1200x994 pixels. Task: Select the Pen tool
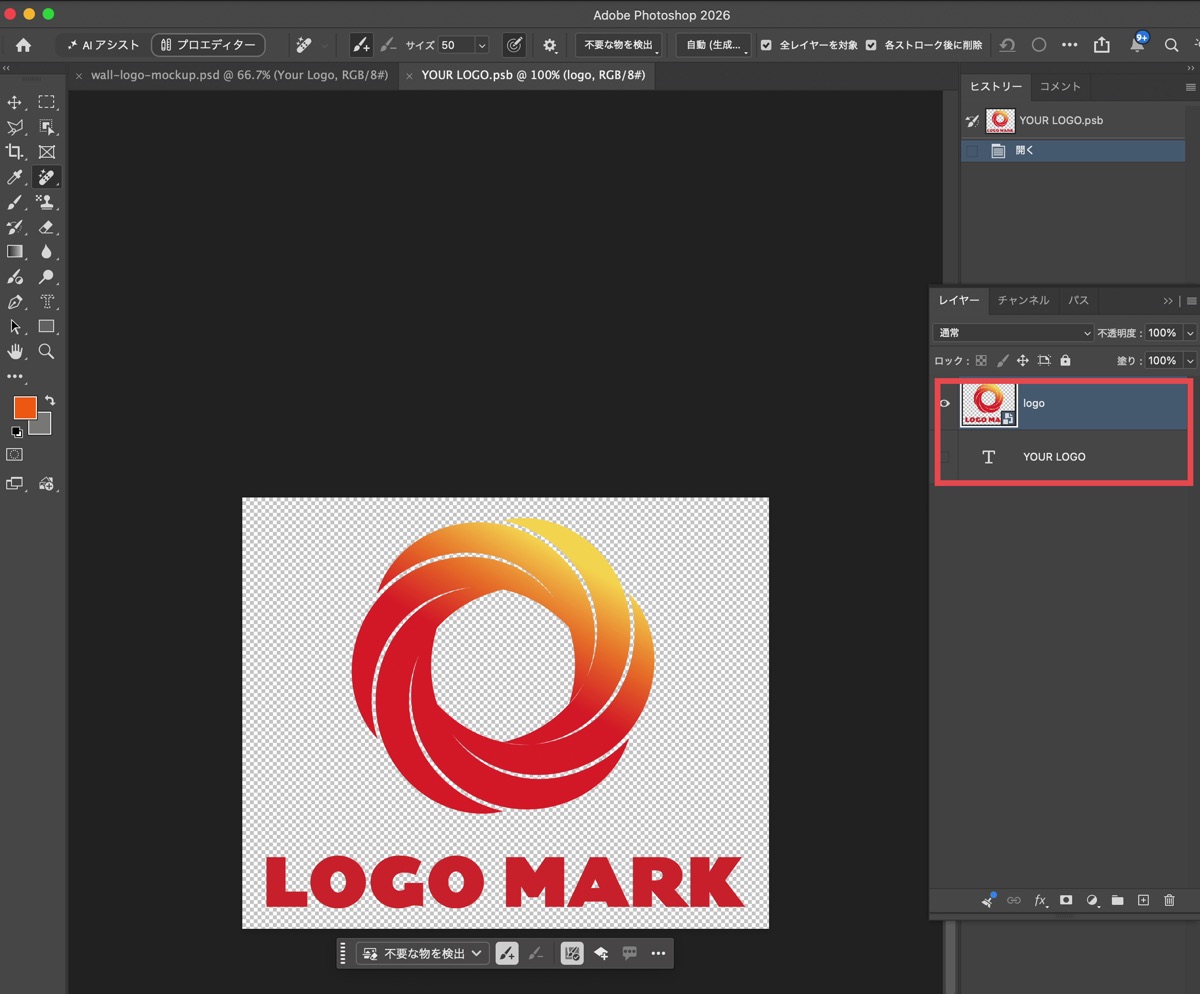(x=15, y=302)
